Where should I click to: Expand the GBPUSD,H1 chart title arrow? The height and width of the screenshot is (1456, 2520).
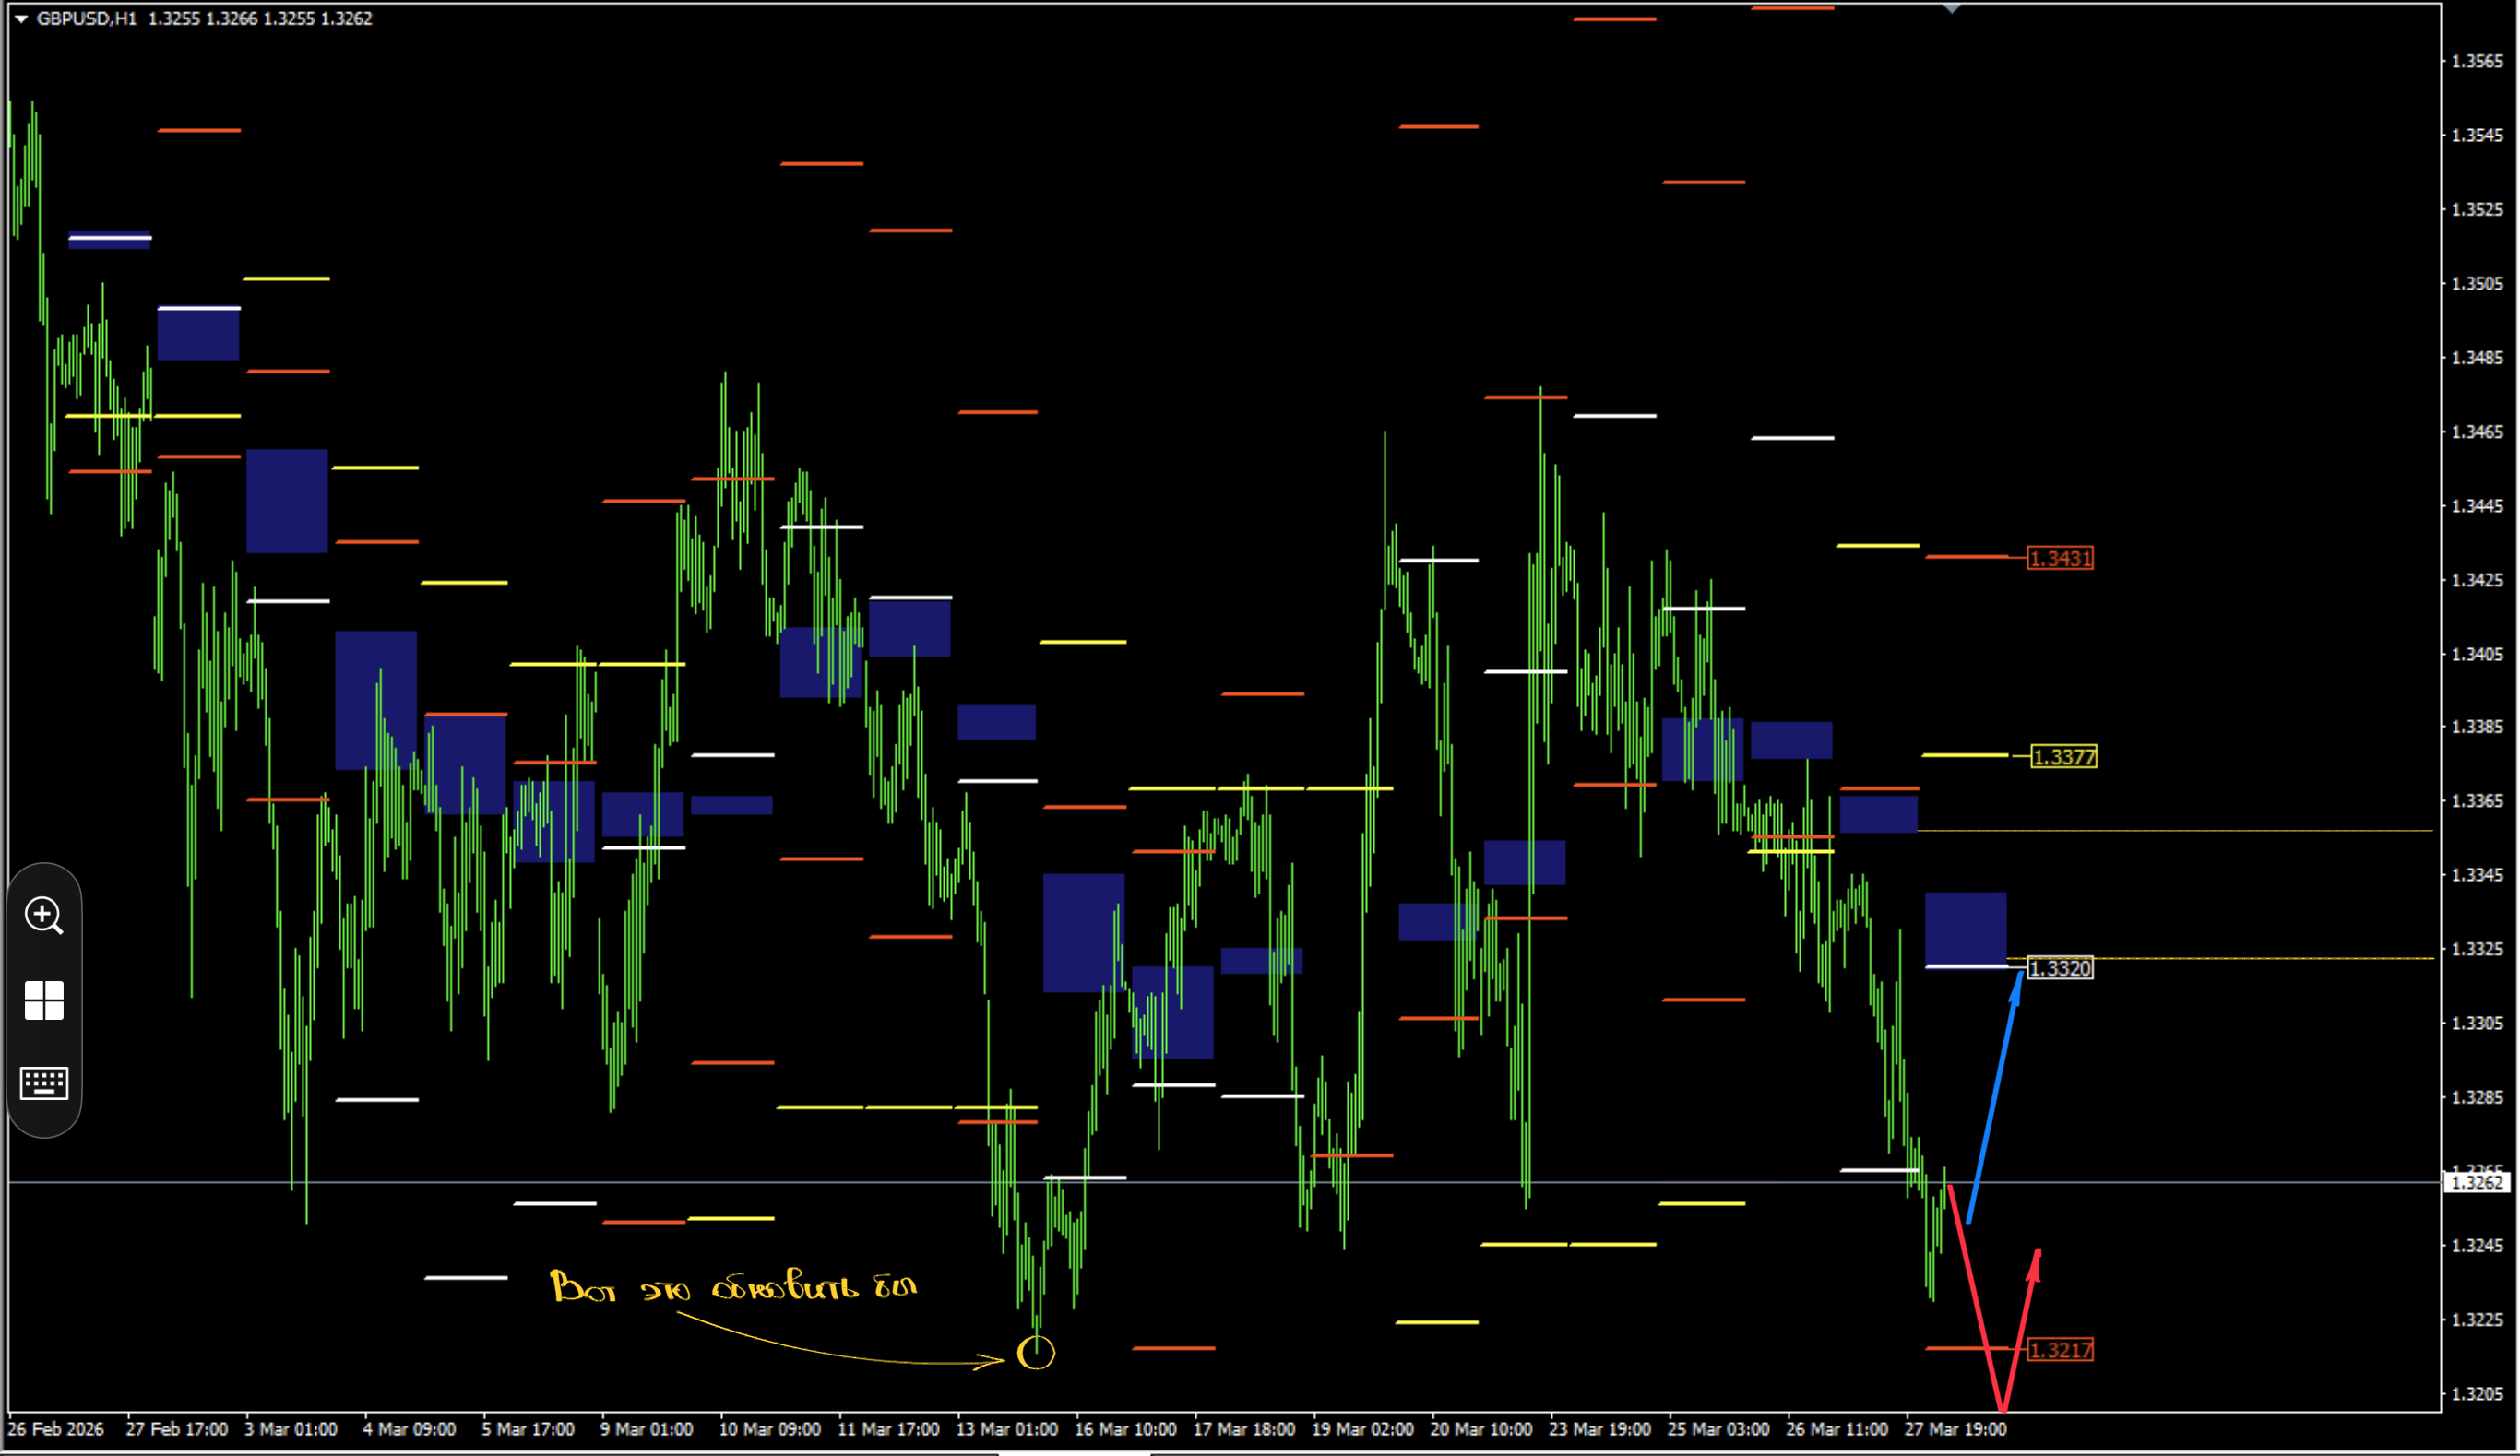(x=20, y=18)
